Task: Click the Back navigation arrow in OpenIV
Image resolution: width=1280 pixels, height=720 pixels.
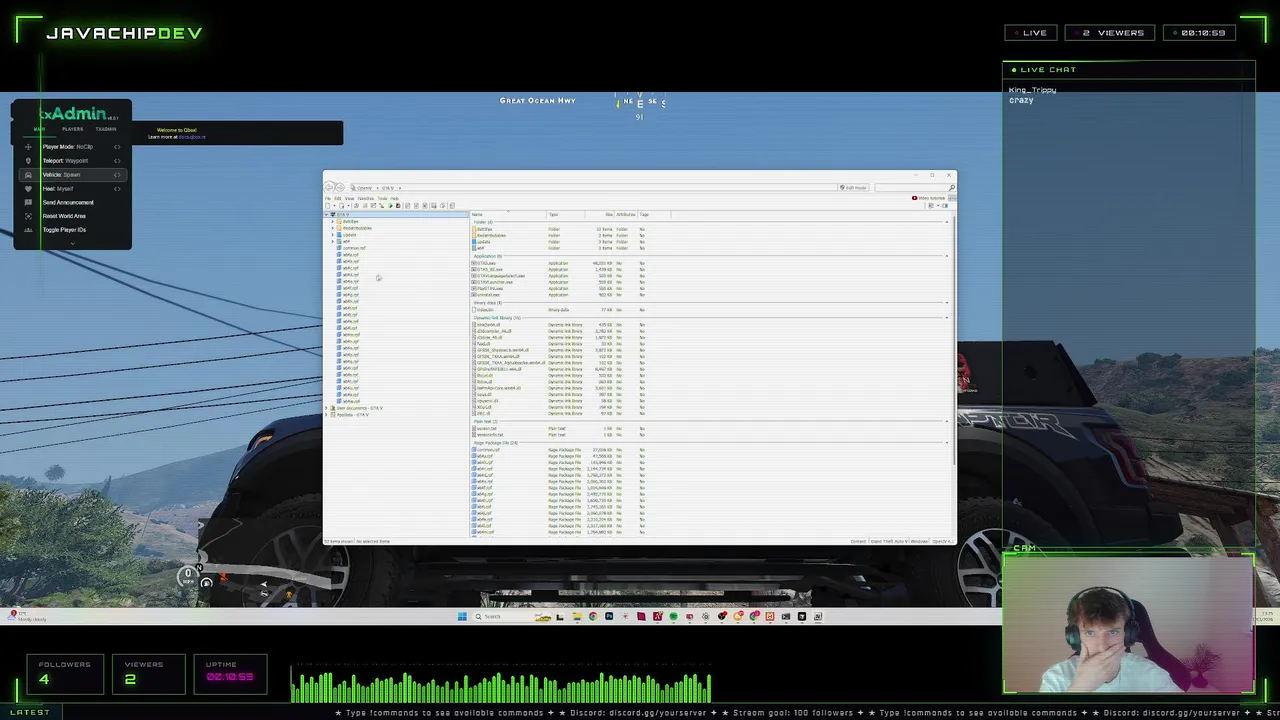Action: pyautogui.click(x=329, y=188)
